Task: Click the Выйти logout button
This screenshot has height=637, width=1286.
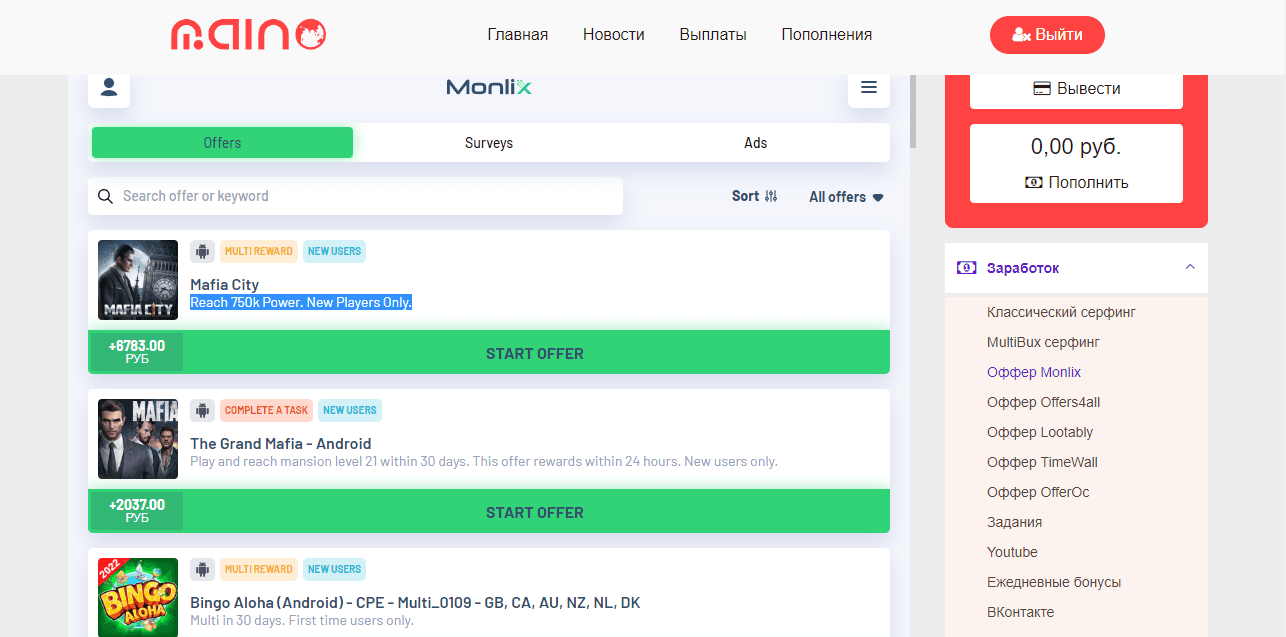Action: tap(1047, 35)
